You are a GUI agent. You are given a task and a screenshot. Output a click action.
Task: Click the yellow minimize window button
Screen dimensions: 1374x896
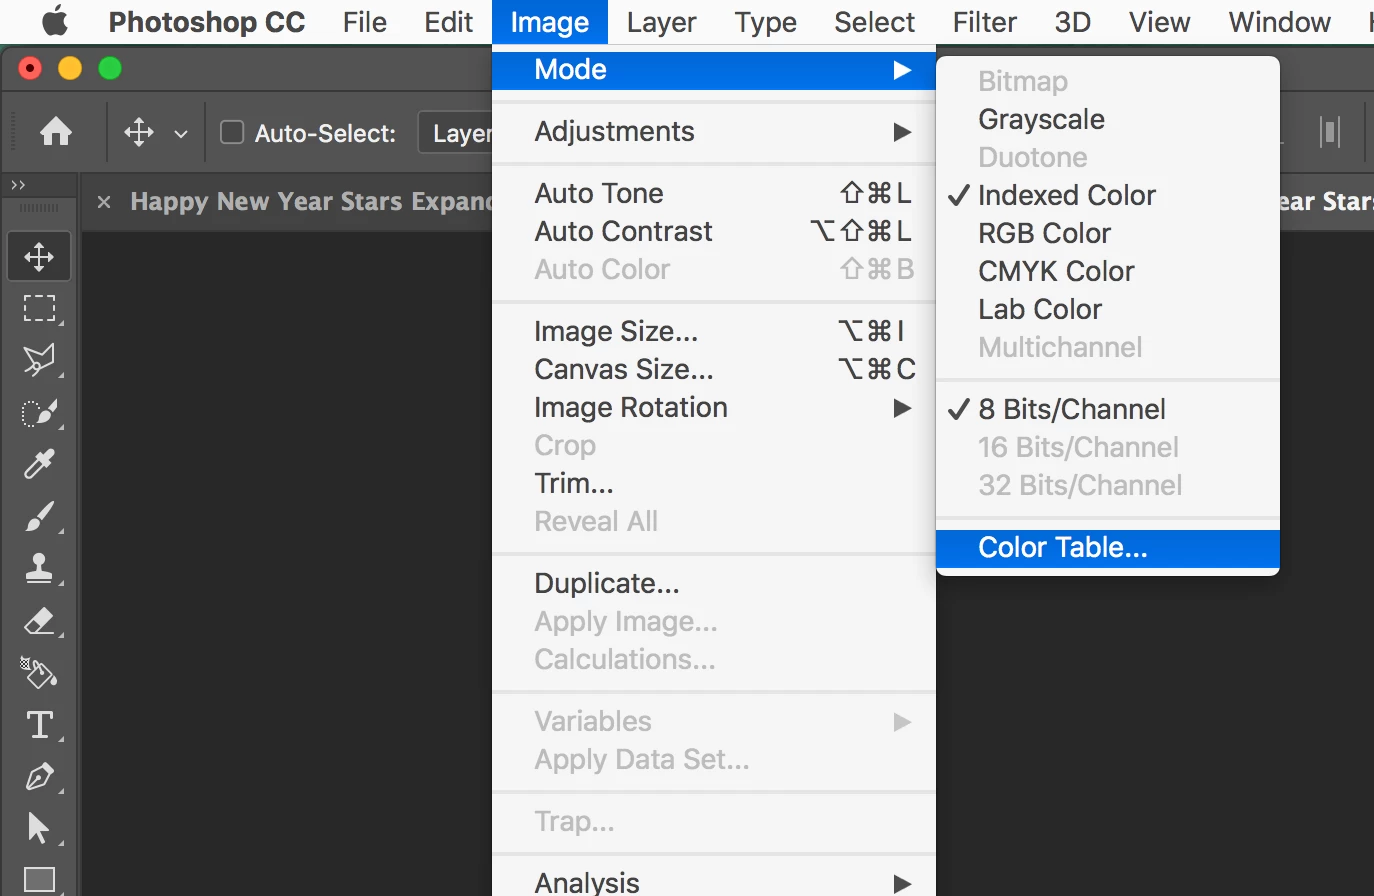pos(70,68)
